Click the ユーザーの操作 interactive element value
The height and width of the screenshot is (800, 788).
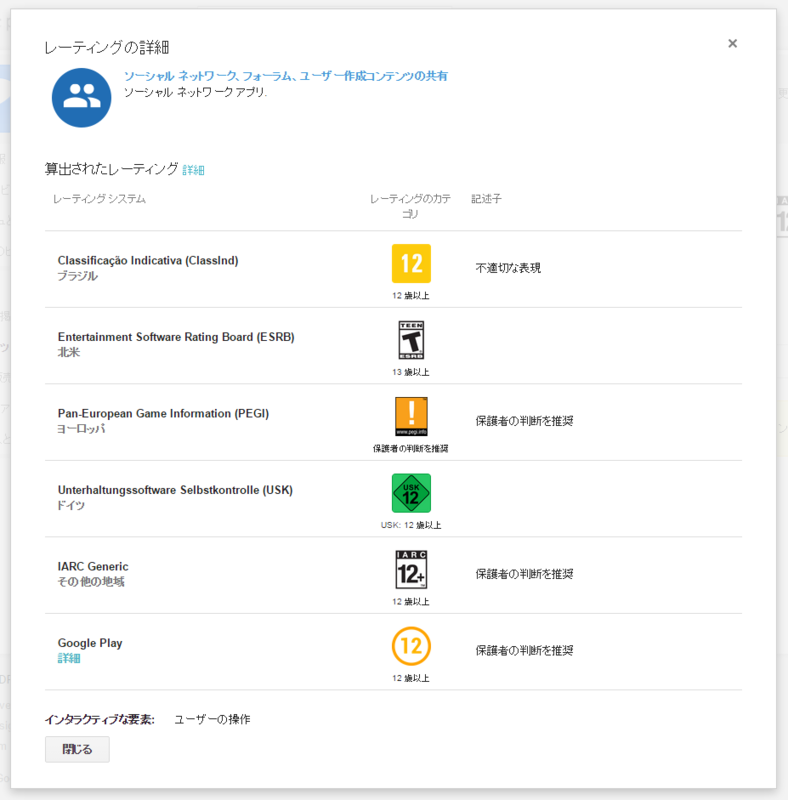[x=212, y=719]
